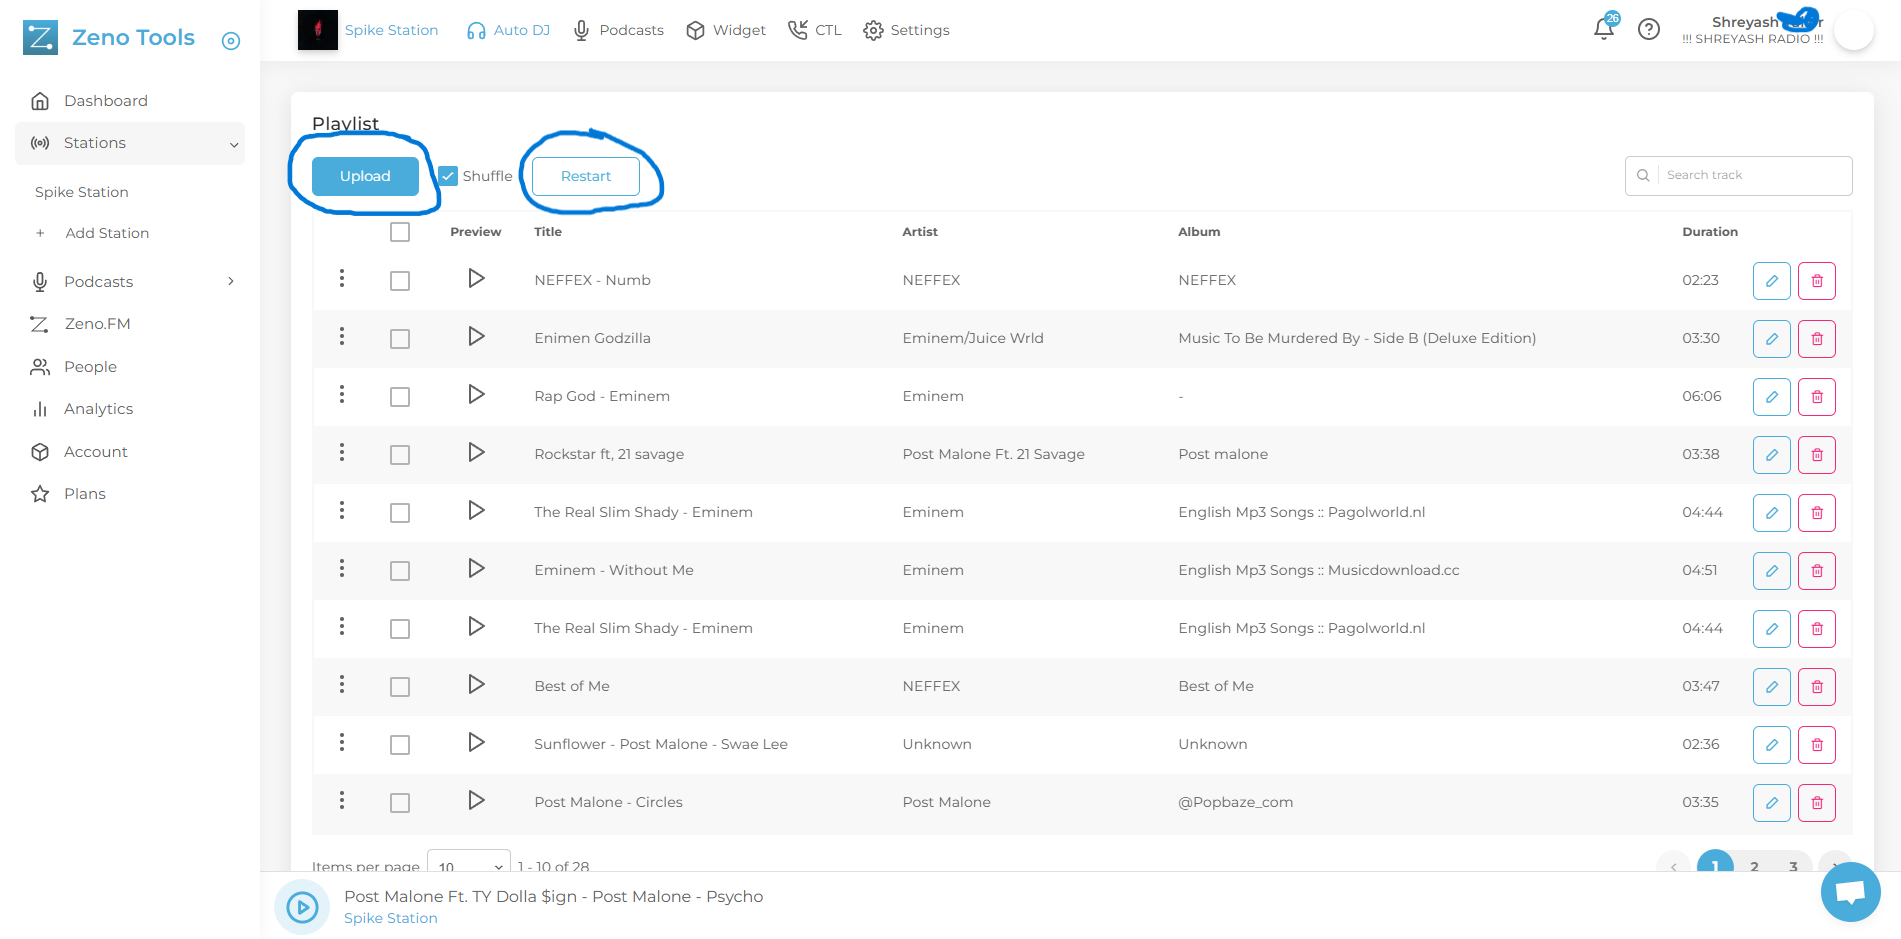Open row menu for Eminem - Without Me
Screen dimensions: 1901x939
342,568
